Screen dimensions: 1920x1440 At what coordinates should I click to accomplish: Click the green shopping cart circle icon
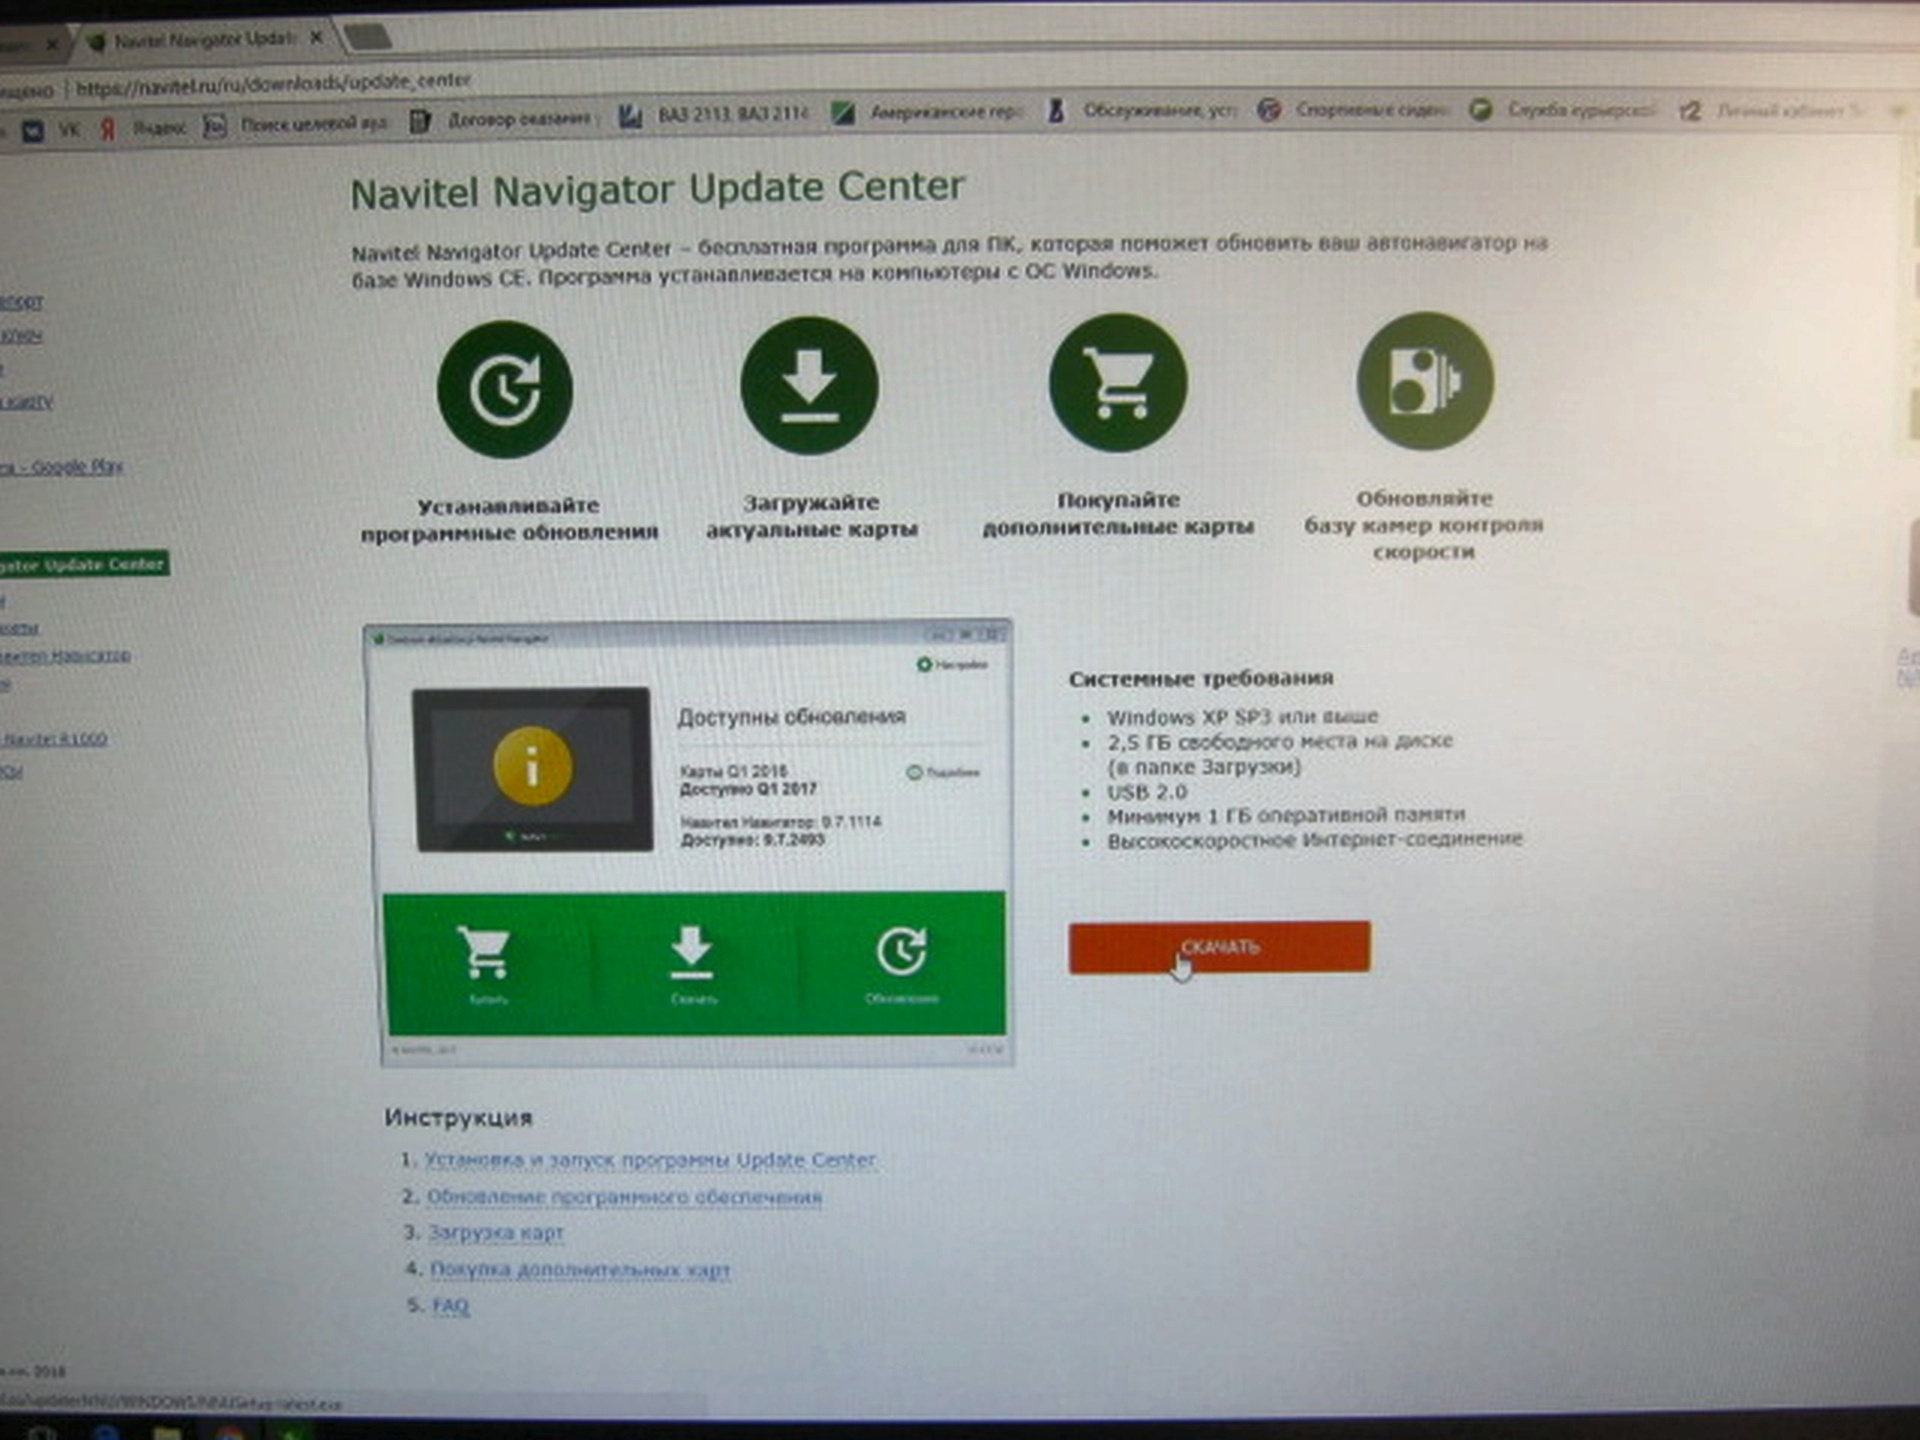1118,383
